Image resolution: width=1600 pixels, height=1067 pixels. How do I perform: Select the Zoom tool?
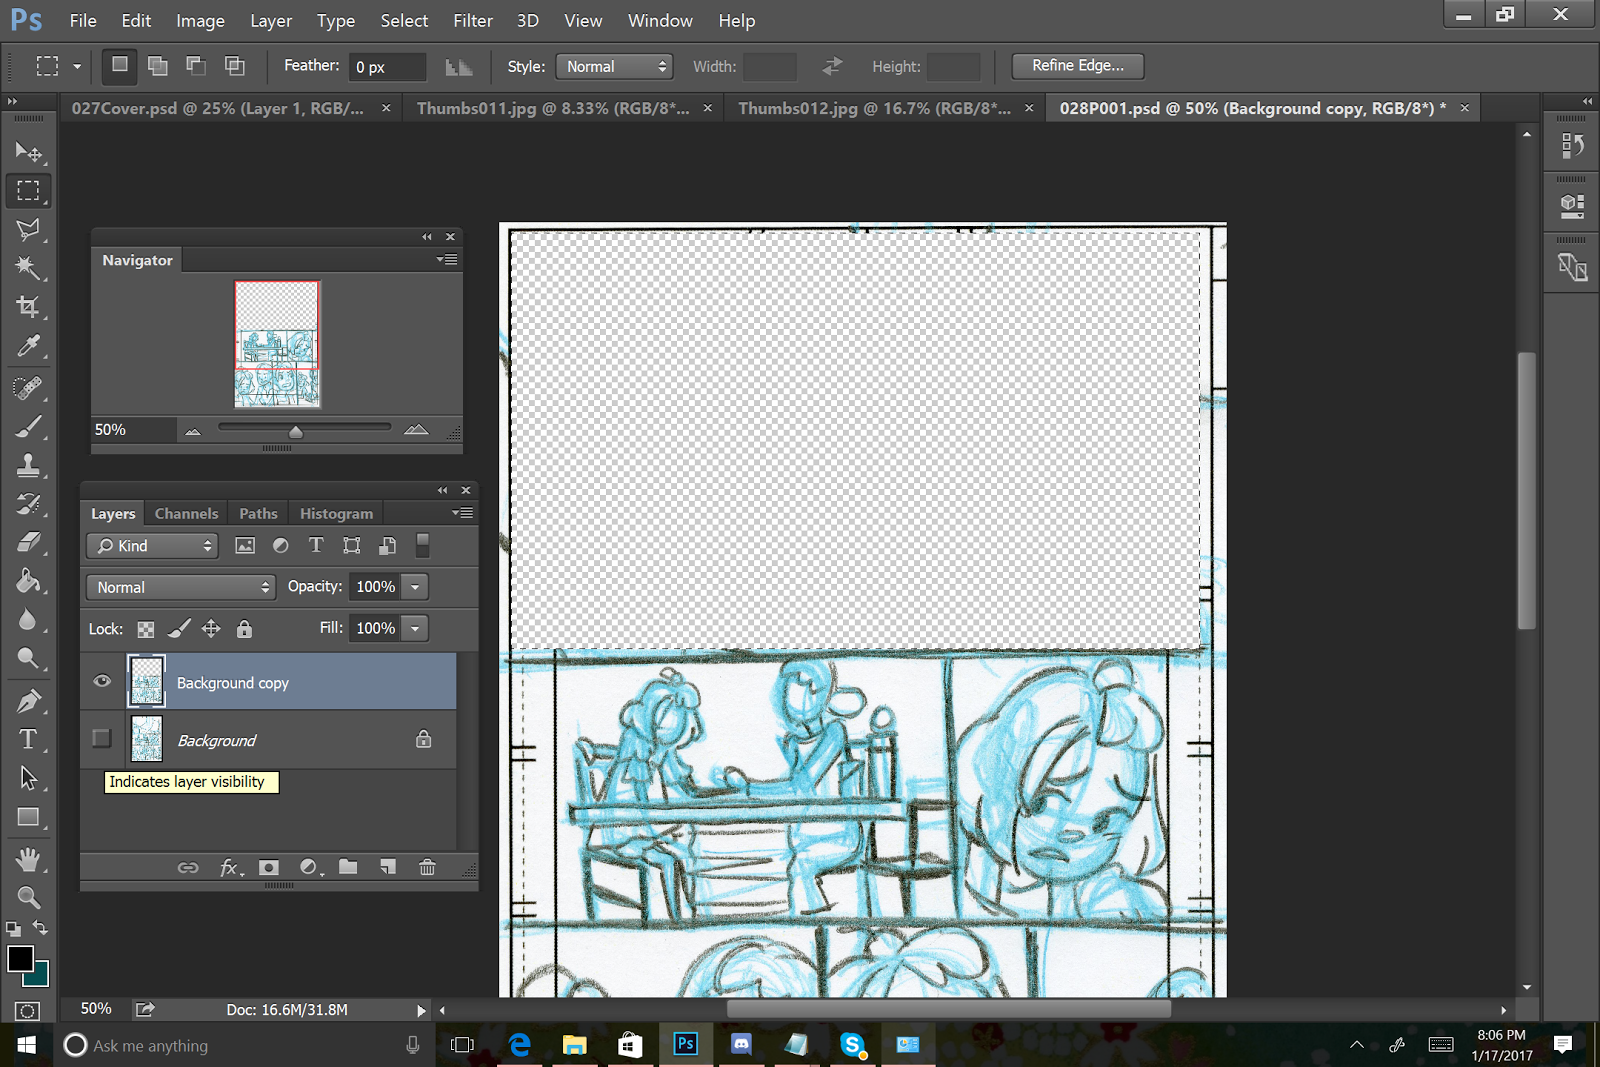[28, 898]
